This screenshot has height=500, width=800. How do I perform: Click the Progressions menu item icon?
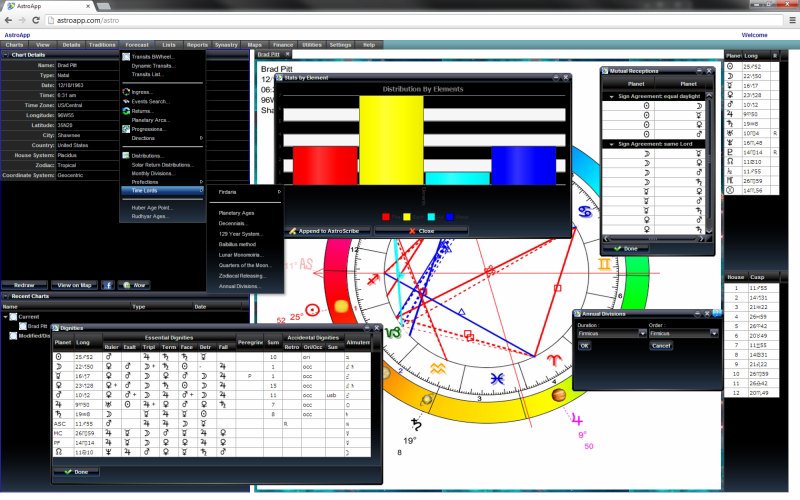coord(126,129)
